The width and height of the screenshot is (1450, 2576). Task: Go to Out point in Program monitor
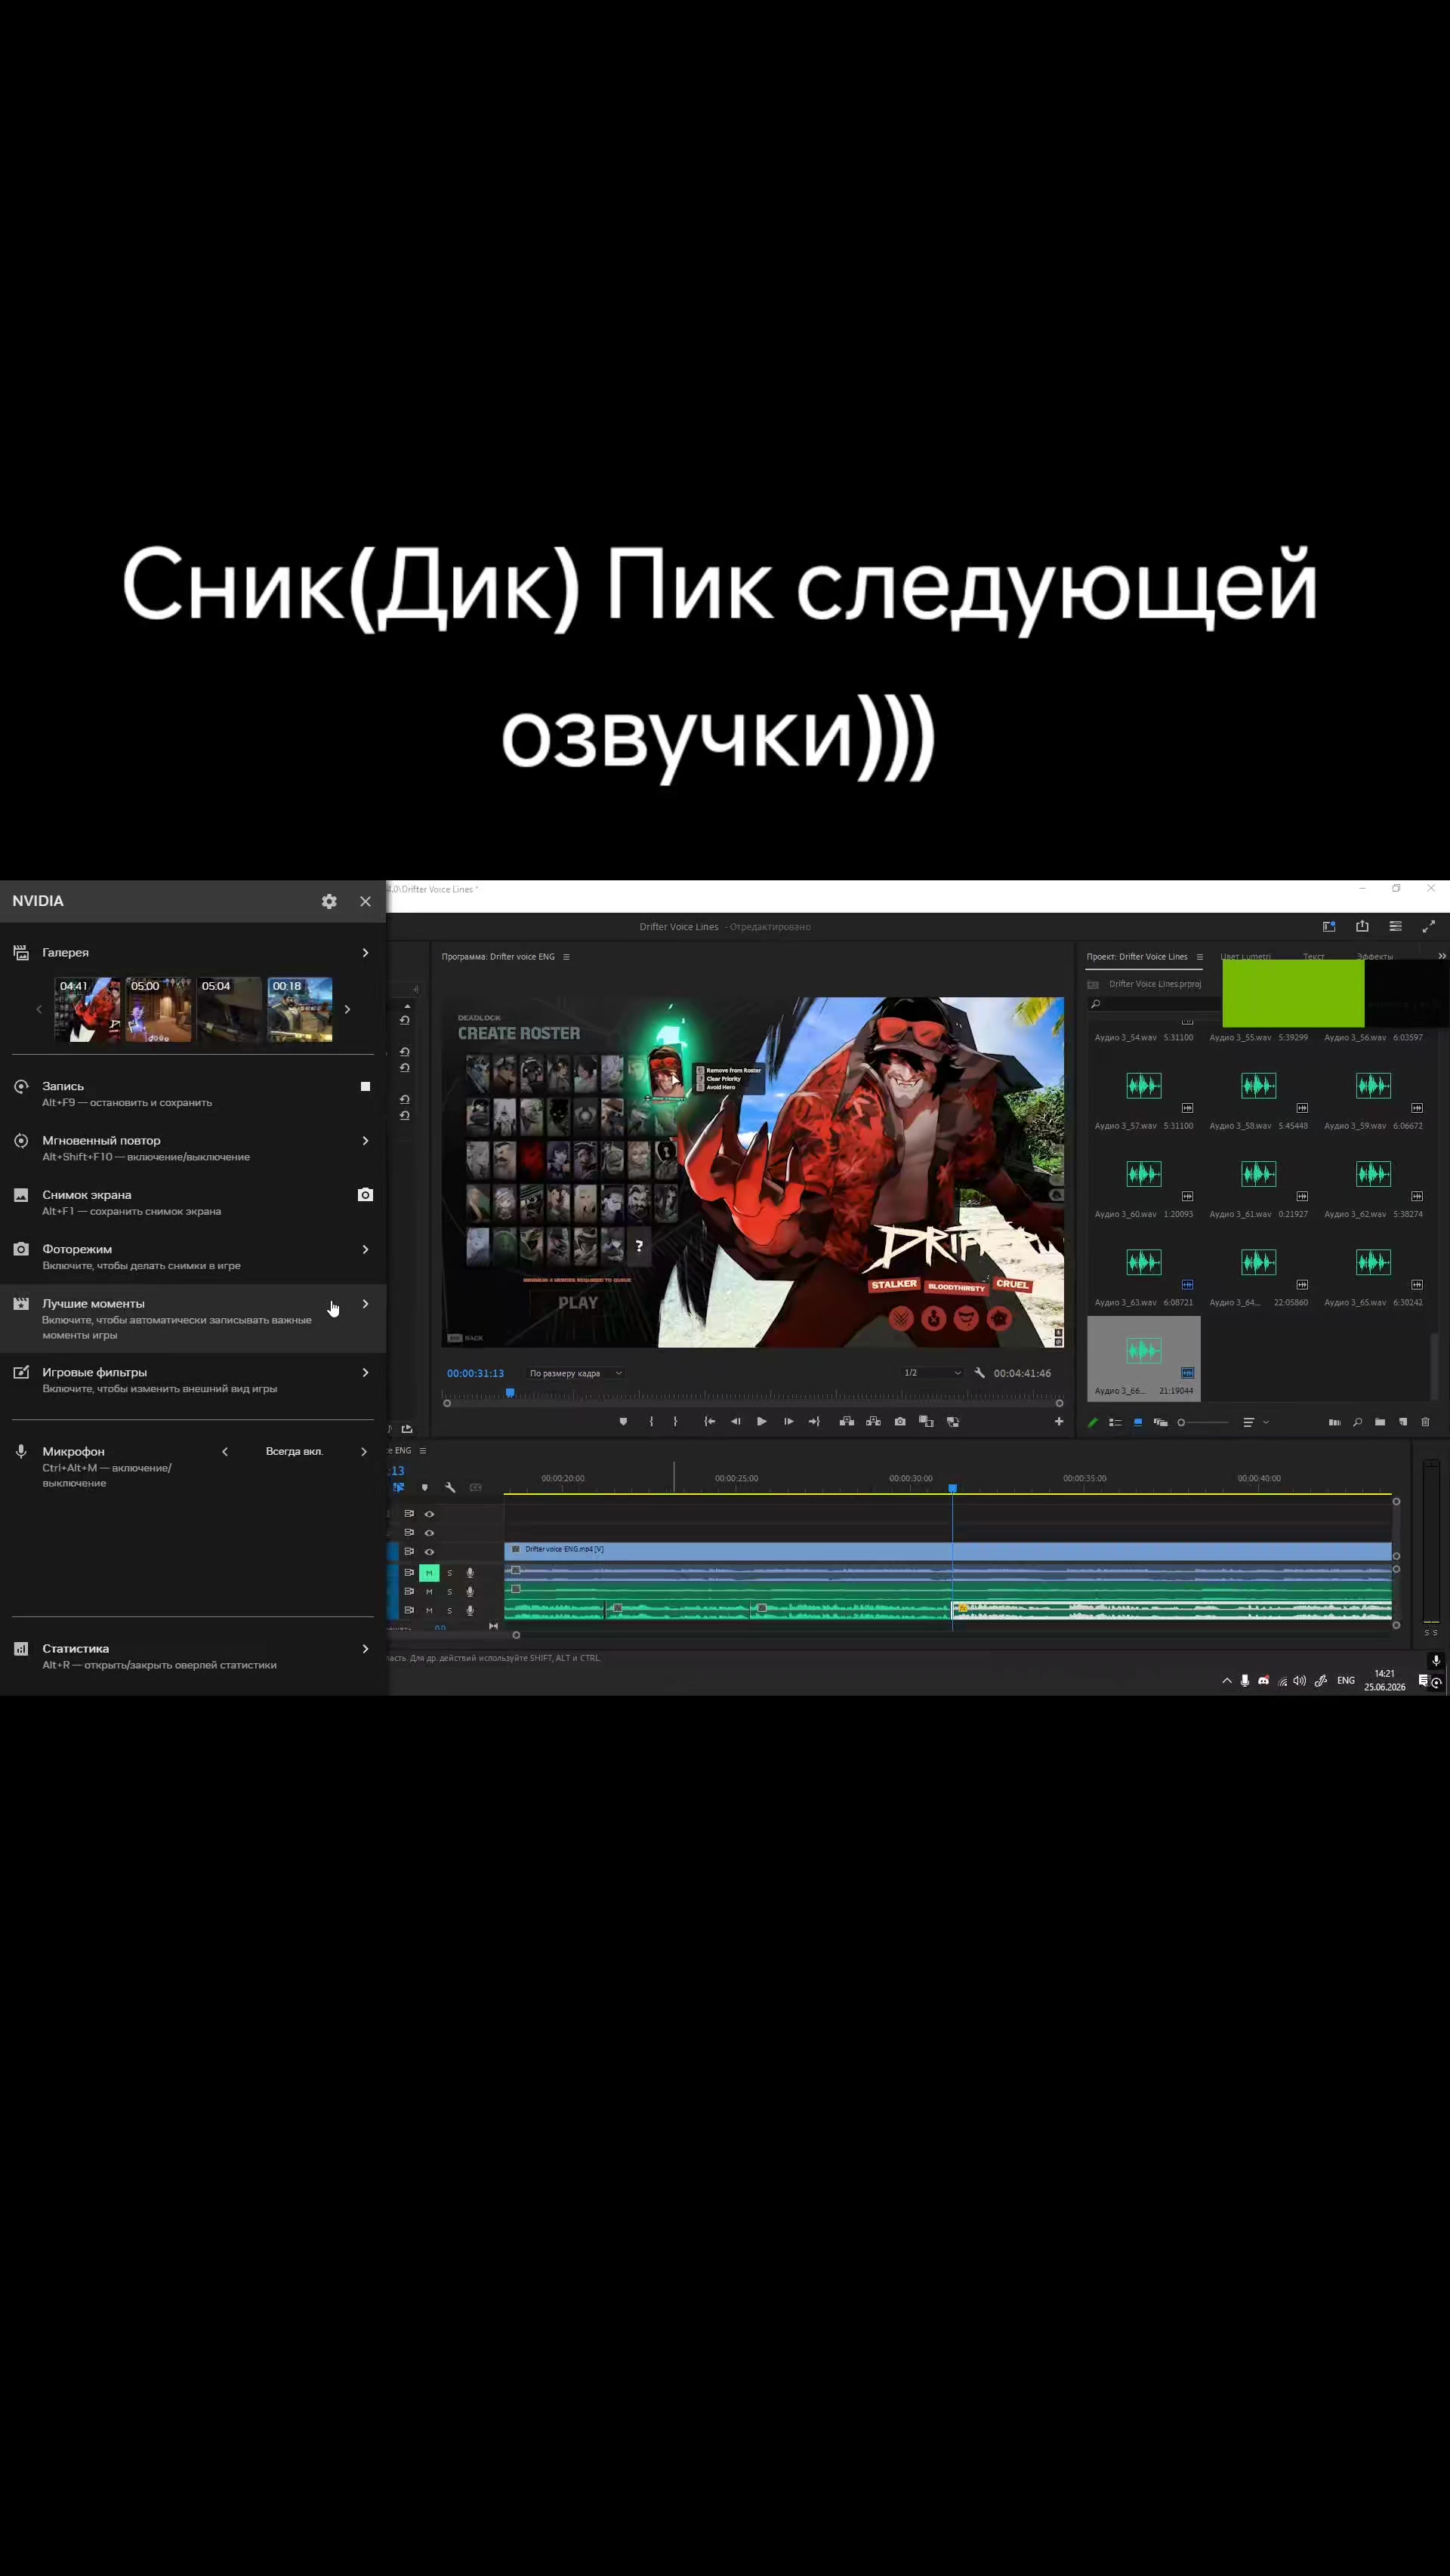coord(814,1421)
